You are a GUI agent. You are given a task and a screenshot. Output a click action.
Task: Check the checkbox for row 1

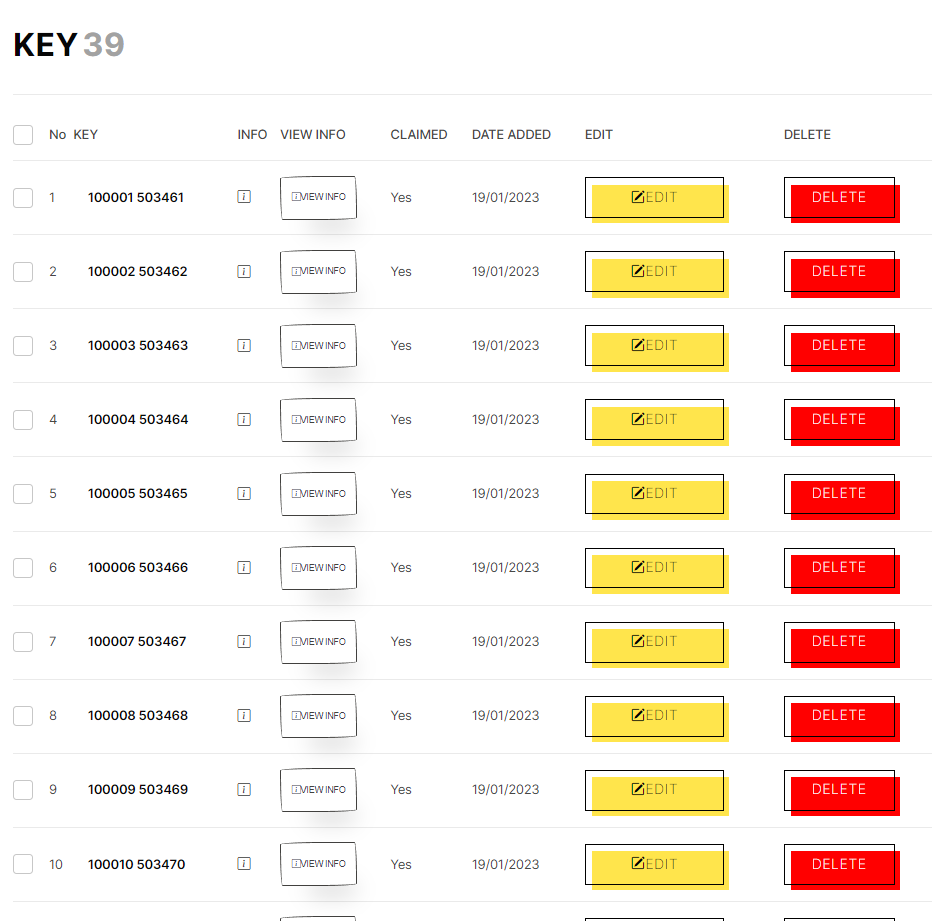point(23,198)
